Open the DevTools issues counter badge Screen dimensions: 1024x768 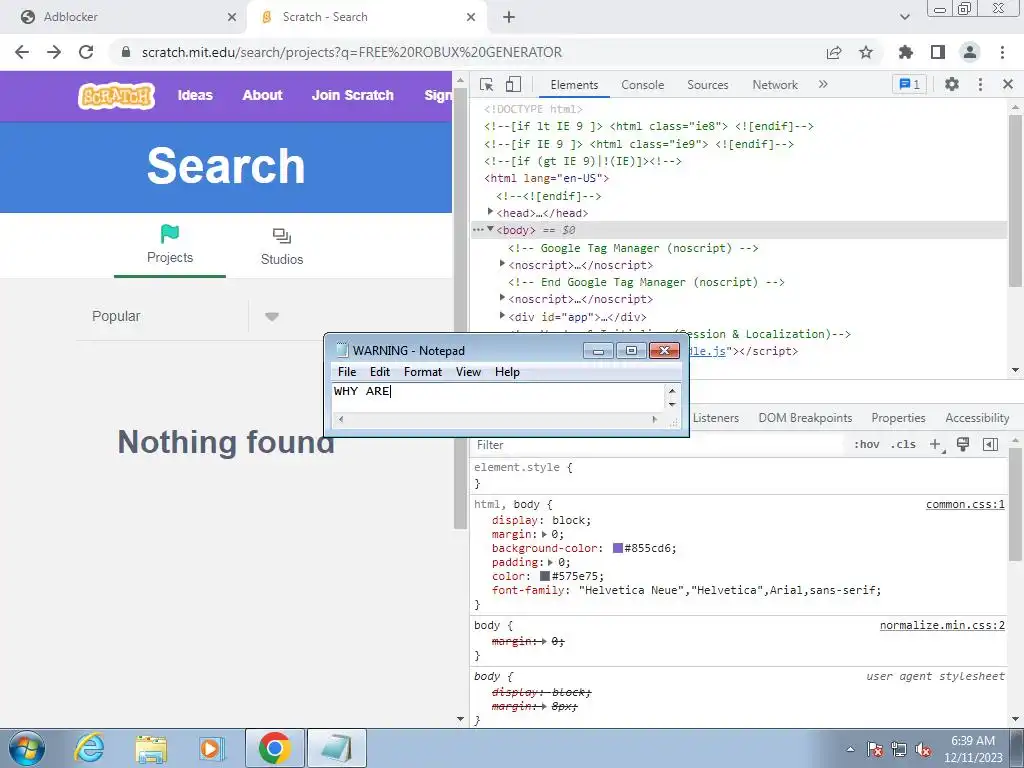click(x=909, y=84)
